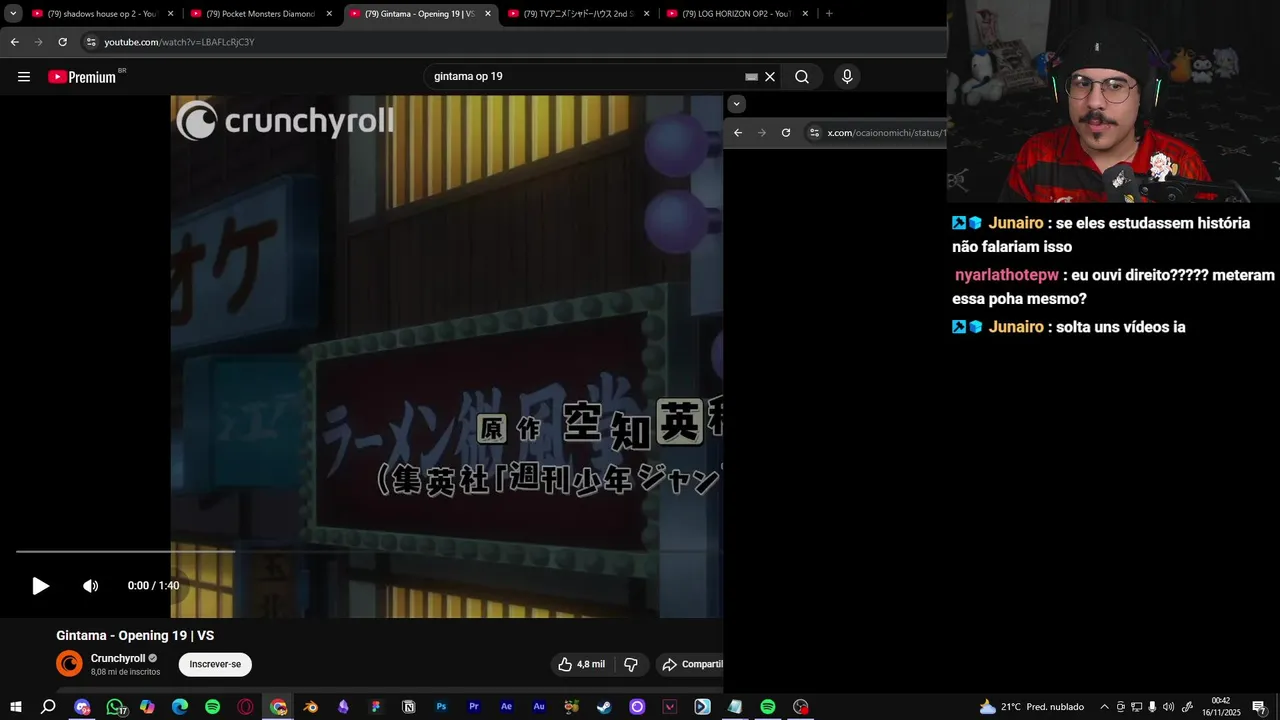Image resolution: width=1280 pixels, height=720 pixels.
Task: Open the clock showing 00:42
Action: pyautogui.click(x=1220, y=707)
